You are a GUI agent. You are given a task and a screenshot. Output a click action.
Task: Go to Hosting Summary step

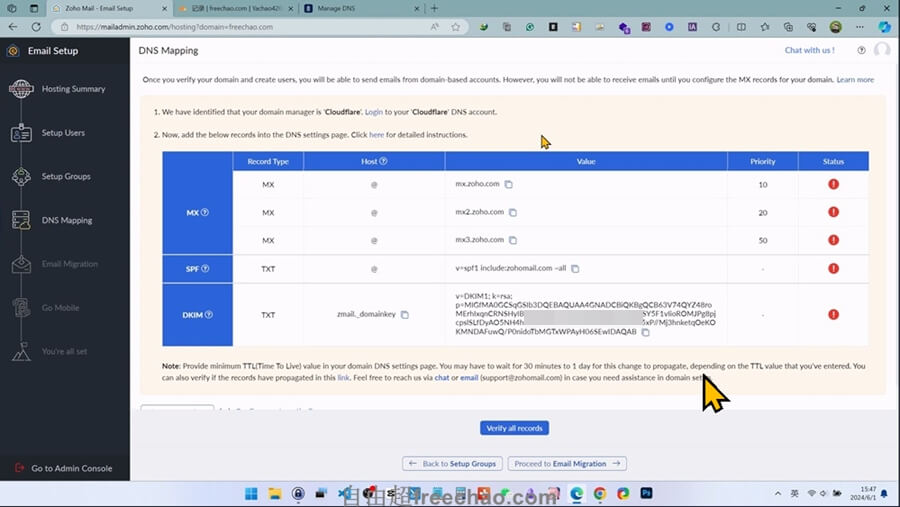[73, 89]
